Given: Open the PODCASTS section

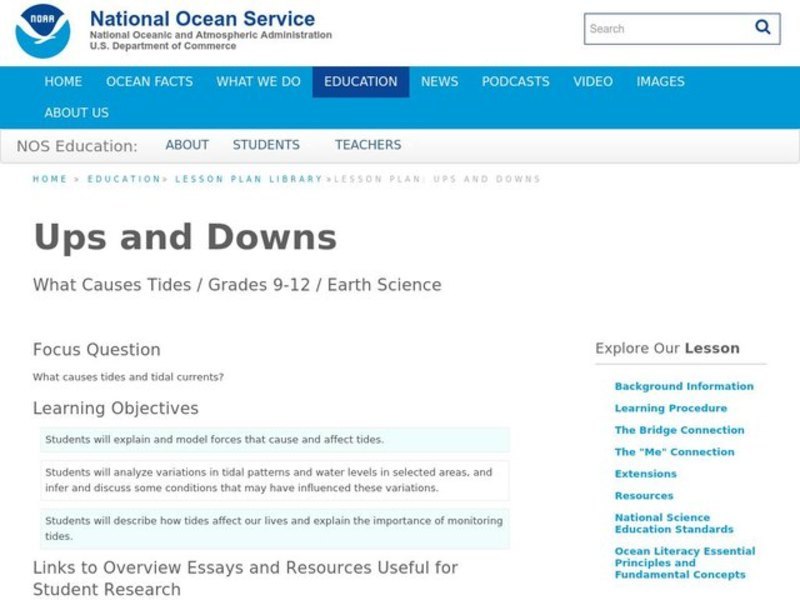Looking at the screenshot, I should pyautogui.click(x=516, y=82).
